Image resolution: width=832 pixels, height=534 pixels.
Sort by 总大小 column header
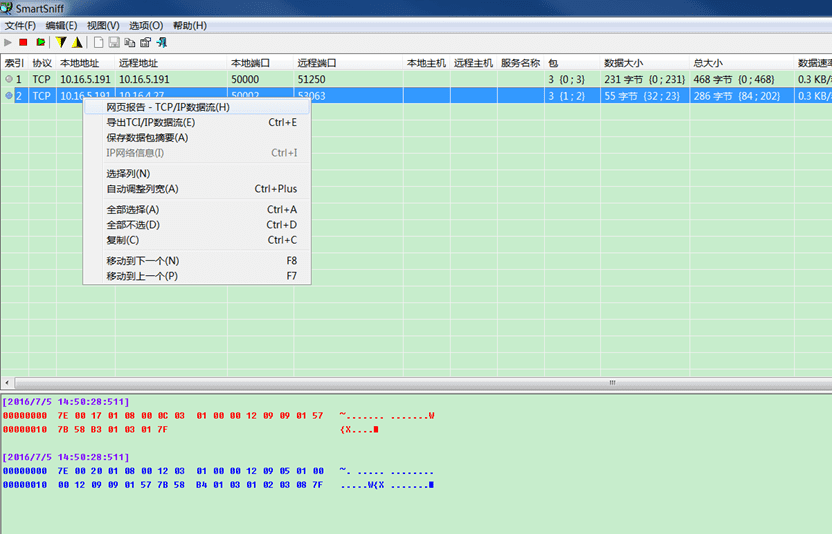tap(742, 63)
